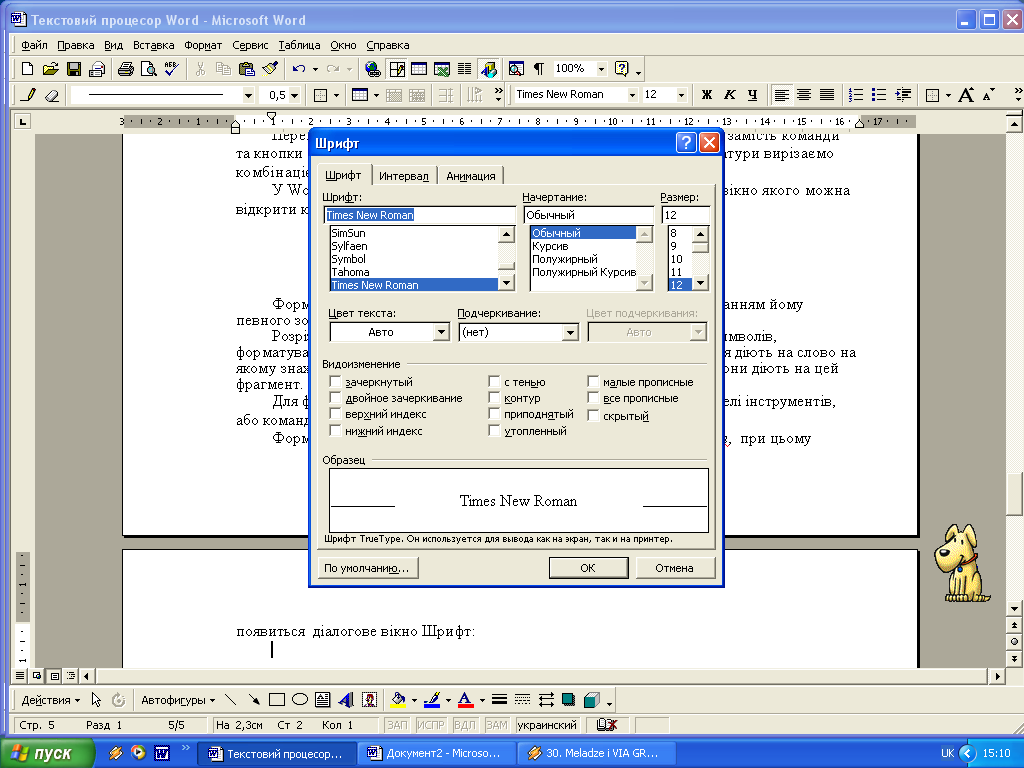Apply underline formatting (Ч)
The width and height of the screenshot is (1024, 768).
point(752,95)
